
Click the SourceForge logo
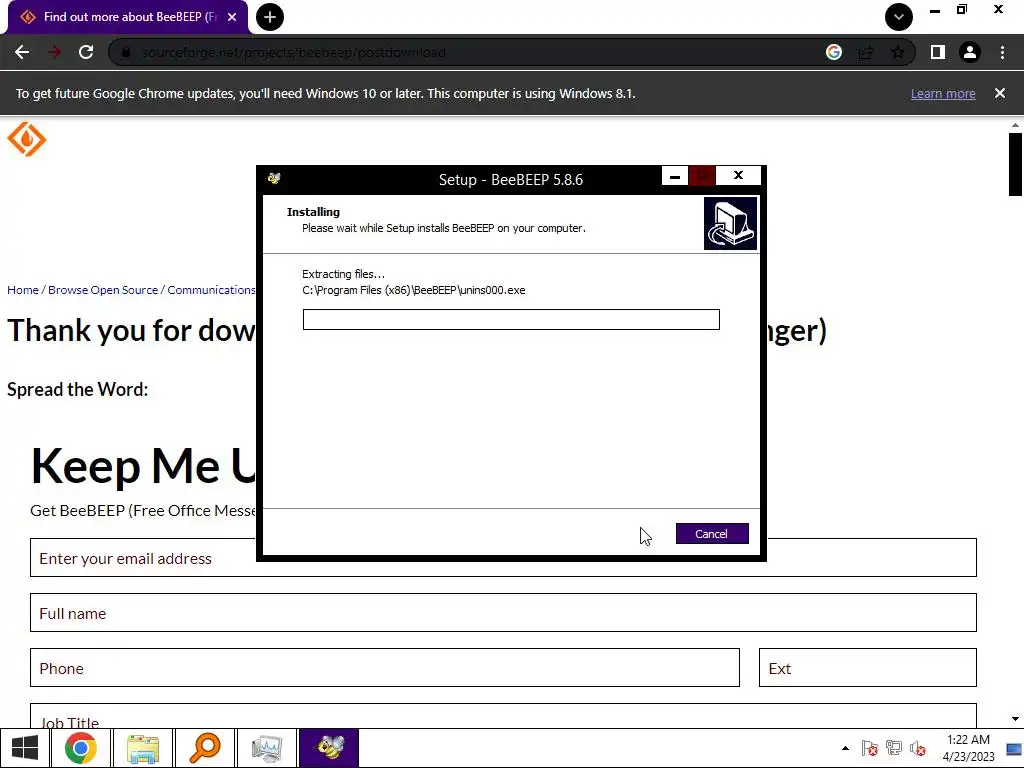point(27,139)
